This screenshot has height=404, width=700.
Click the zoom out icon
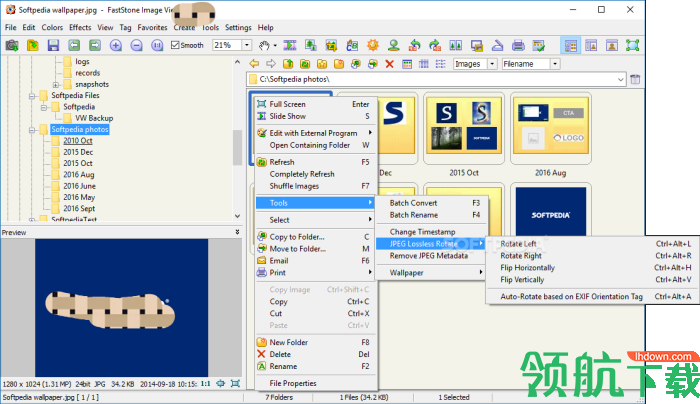click(x=137, y=45)
